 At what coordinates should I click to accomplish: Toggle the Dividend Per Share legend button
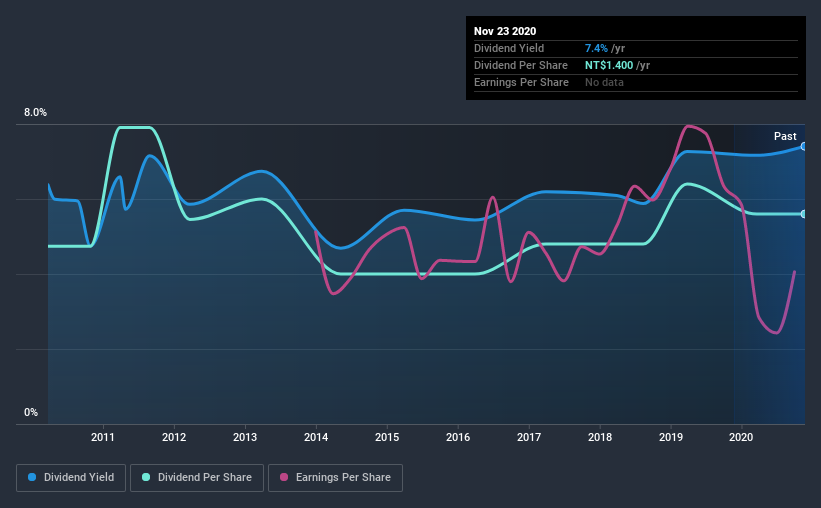pos(197,478)
